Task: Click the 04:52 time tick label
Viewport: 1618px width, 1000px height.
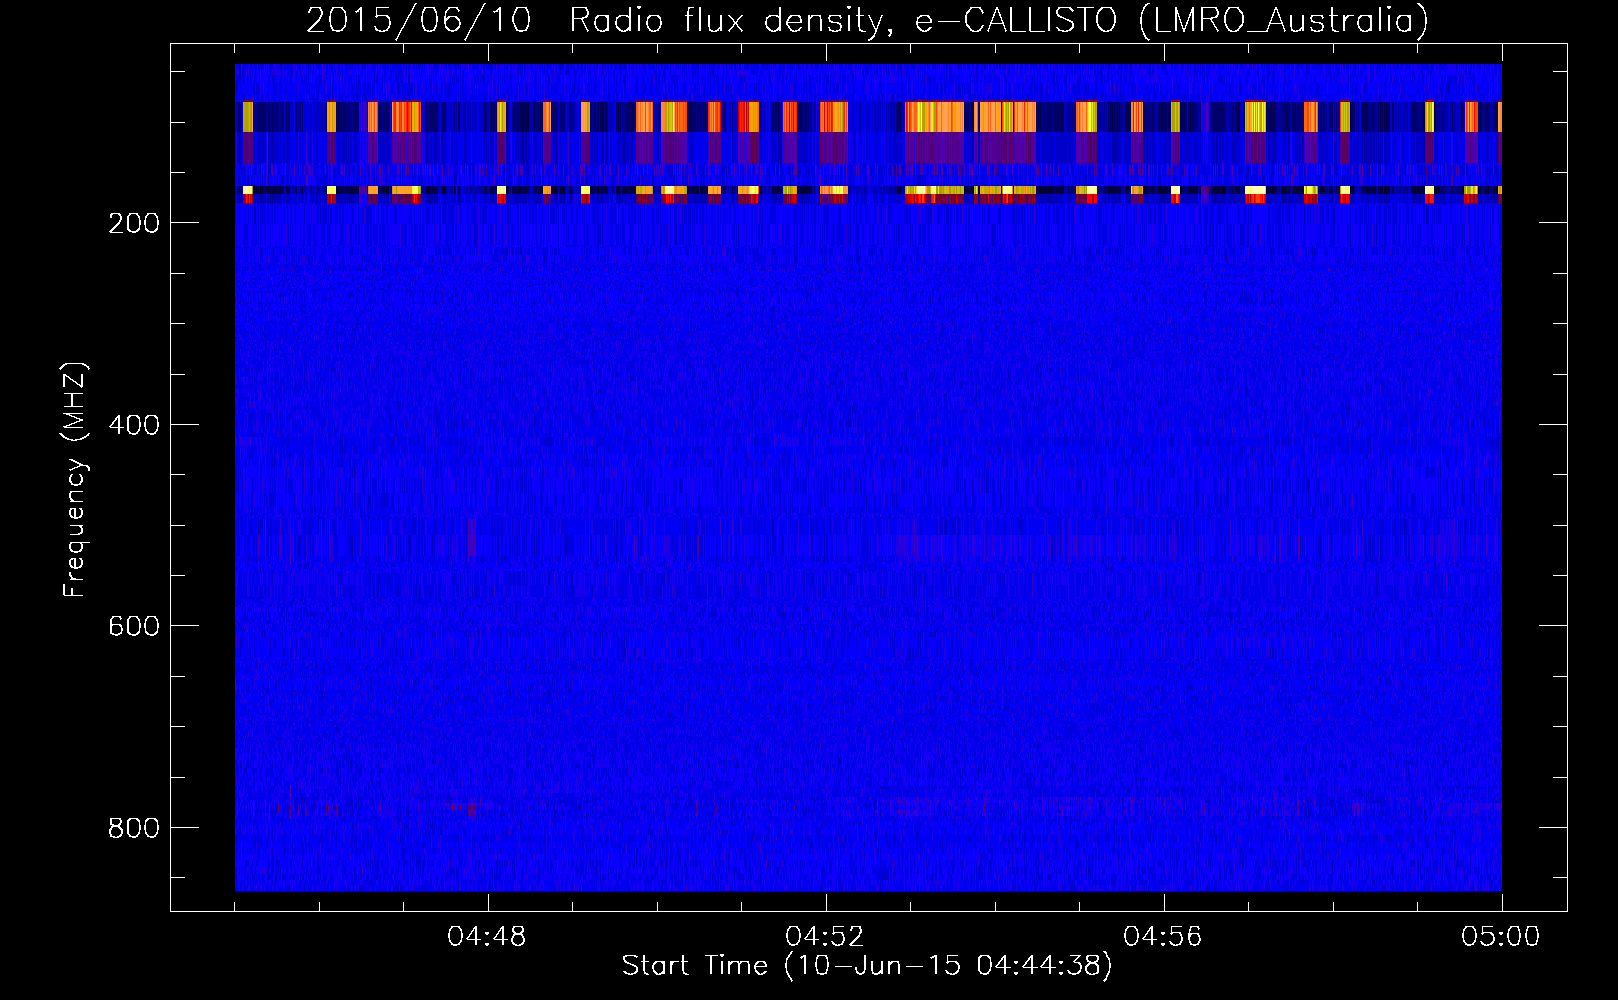Action: pyautogui.click(x=825, y=937)
